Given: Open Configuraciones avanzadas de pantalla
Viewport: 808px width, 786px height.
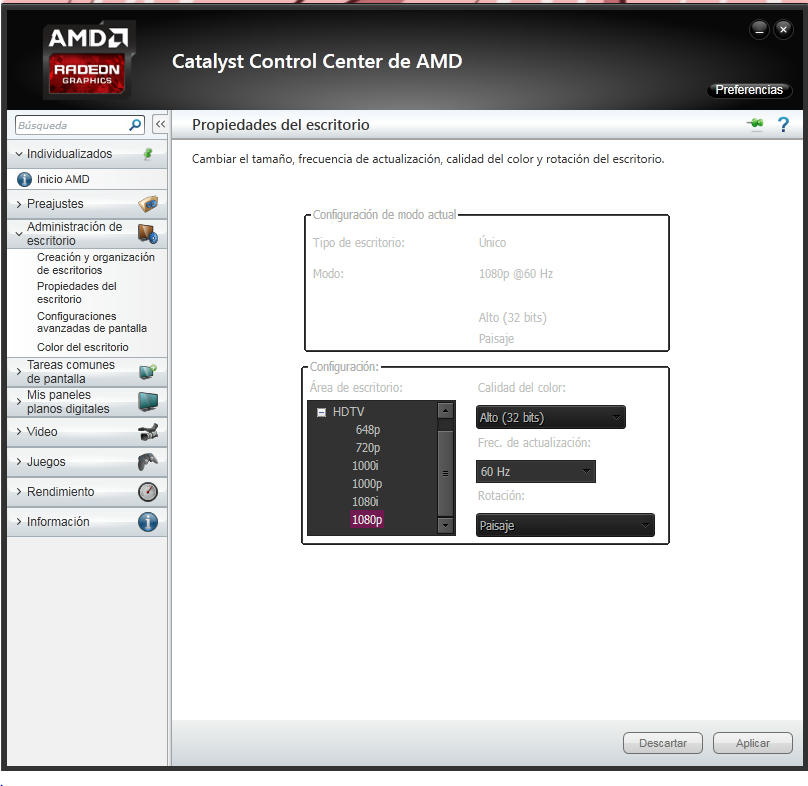Looking at the screenshot, I should 92,322.
